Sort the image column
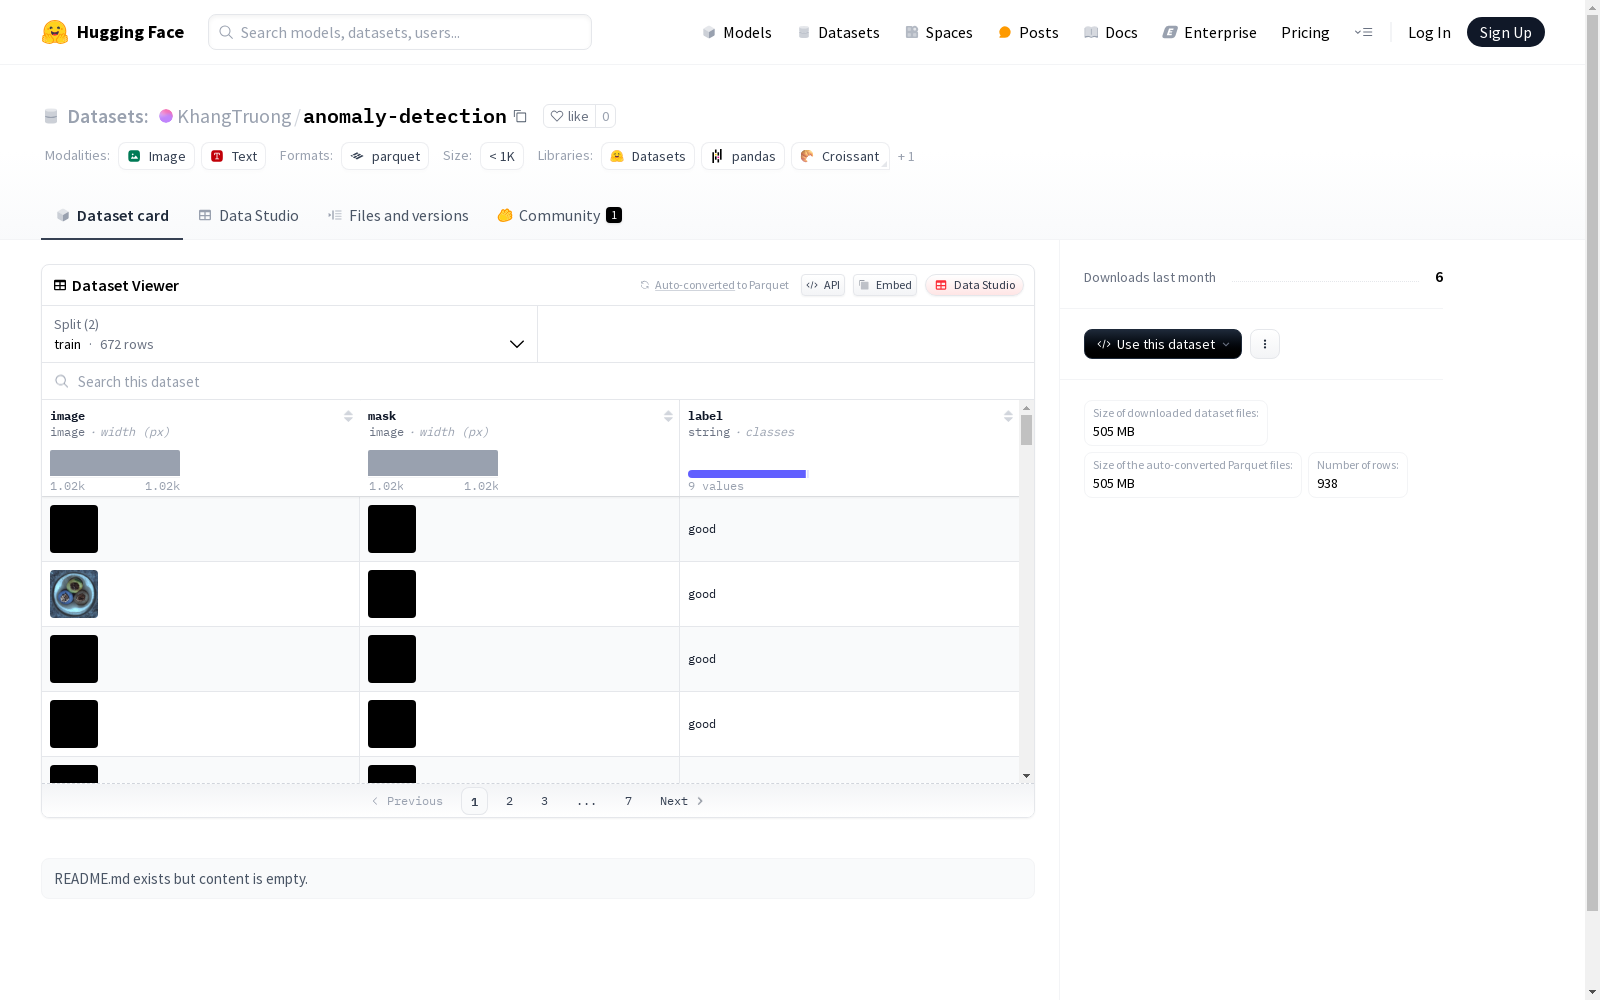This screenshot has width=1600, height=1000. click(x=348, y=416)
